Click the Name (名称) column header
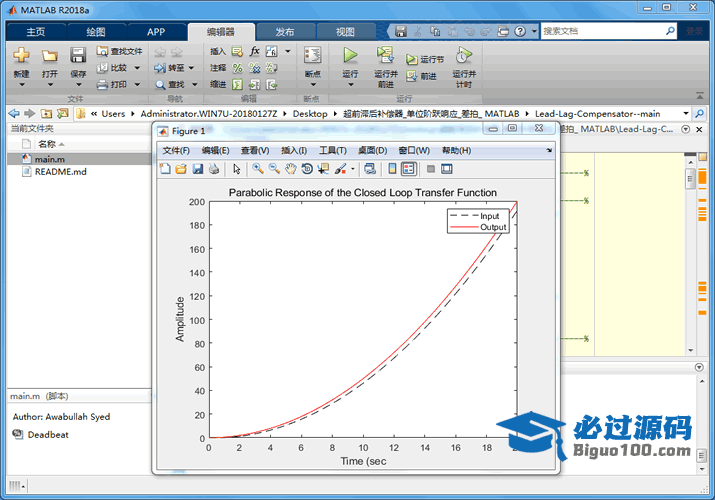 47,144
